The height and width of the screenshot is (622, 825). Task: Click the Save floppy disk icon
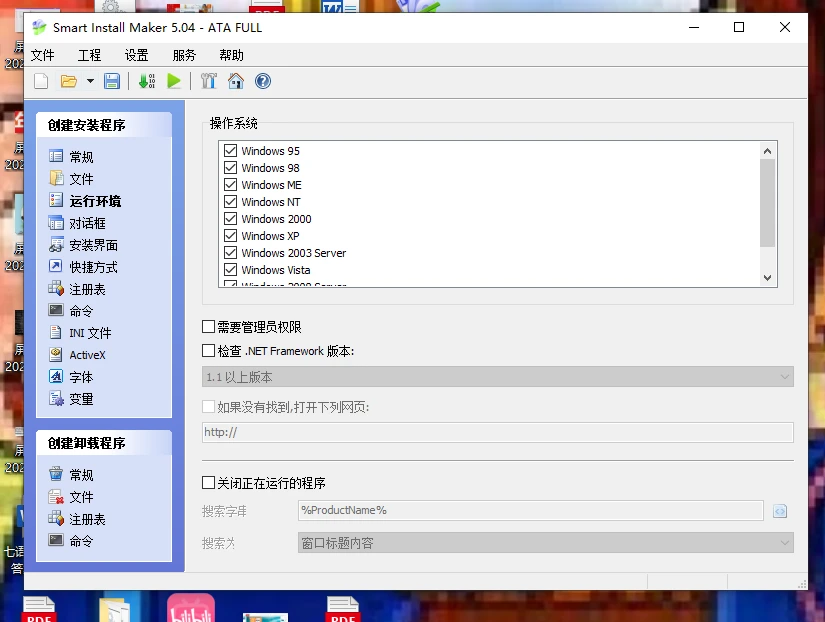(112, 82)
